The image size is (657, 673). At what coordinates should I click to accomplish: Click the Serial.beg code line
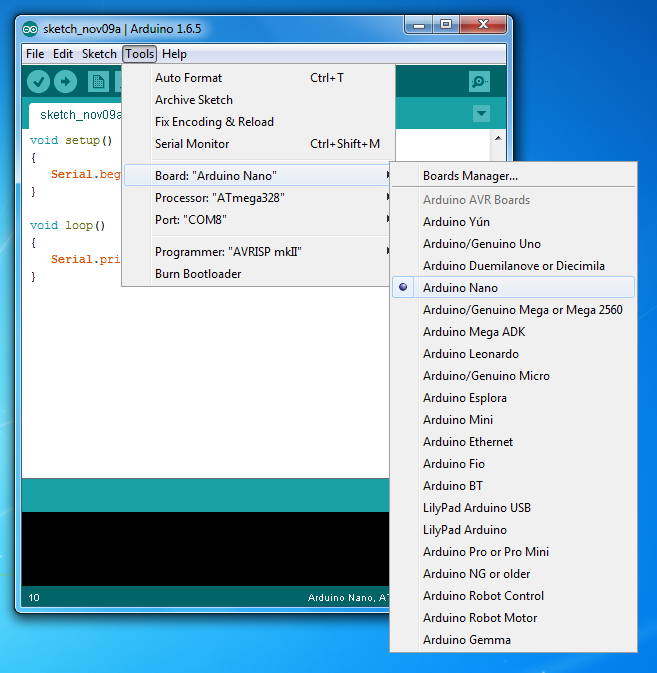point(86,174)
